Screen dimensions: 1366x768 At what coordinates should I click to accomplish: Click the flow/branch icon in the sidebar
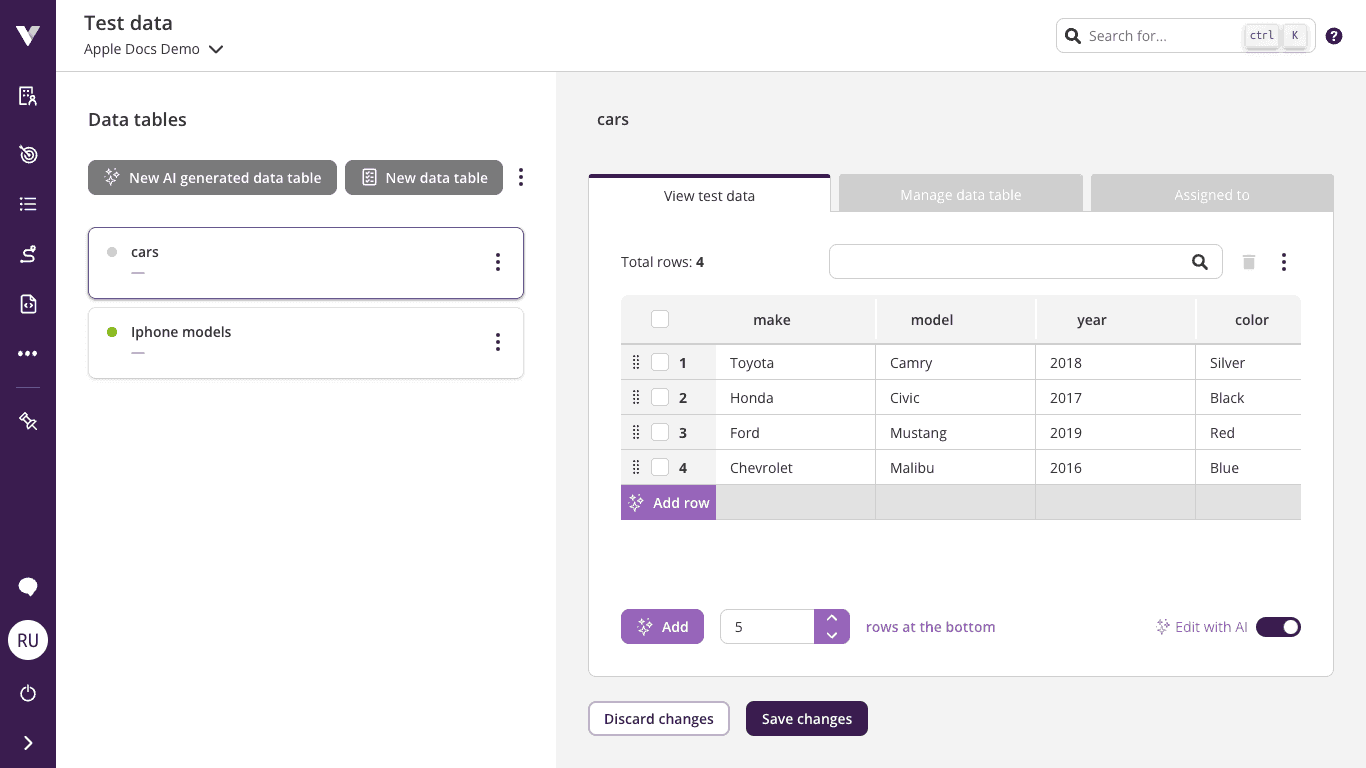[28, 254]
